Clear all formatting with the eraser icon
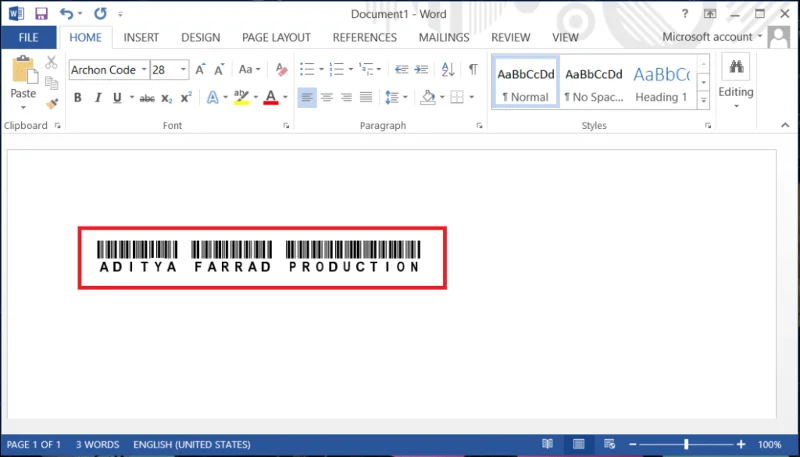 pos(281,69)
